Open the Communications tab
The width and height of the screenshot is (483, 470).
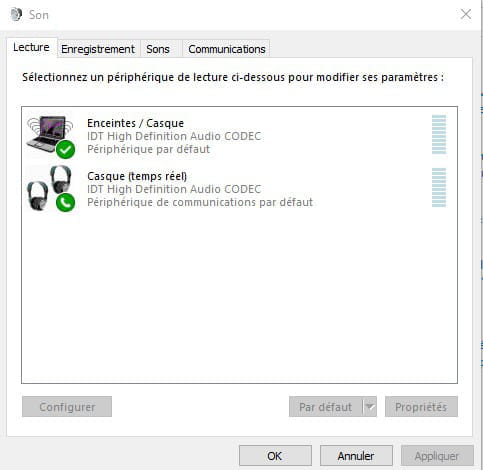tap(227, 49)
